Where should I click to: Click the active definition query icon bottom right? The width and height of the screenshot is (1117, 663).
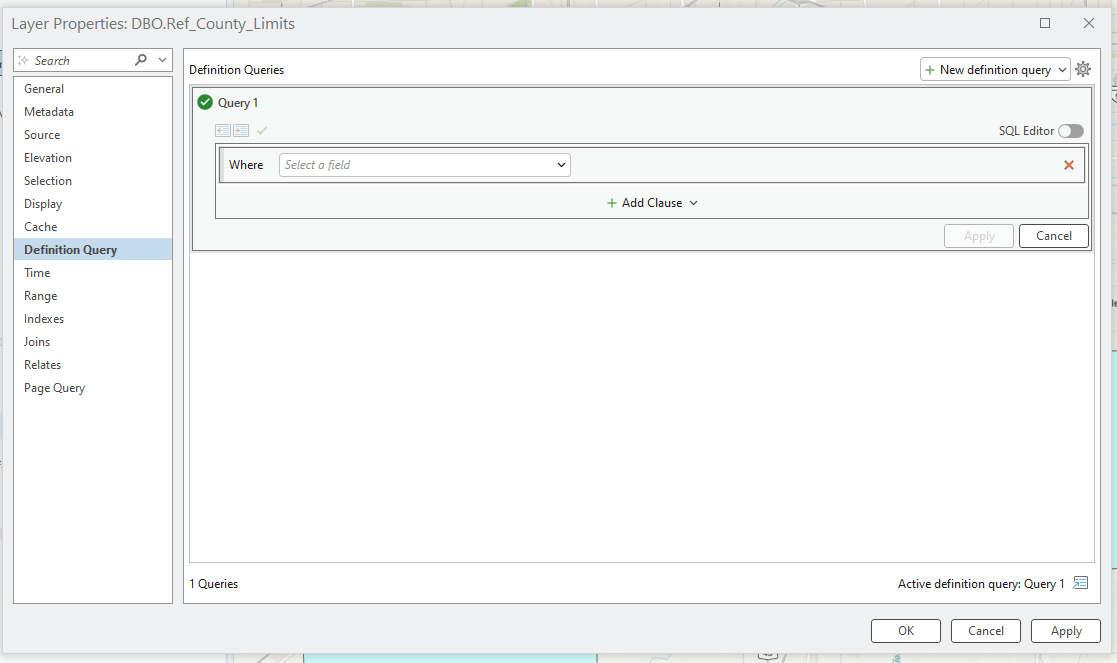(1080, 583)
